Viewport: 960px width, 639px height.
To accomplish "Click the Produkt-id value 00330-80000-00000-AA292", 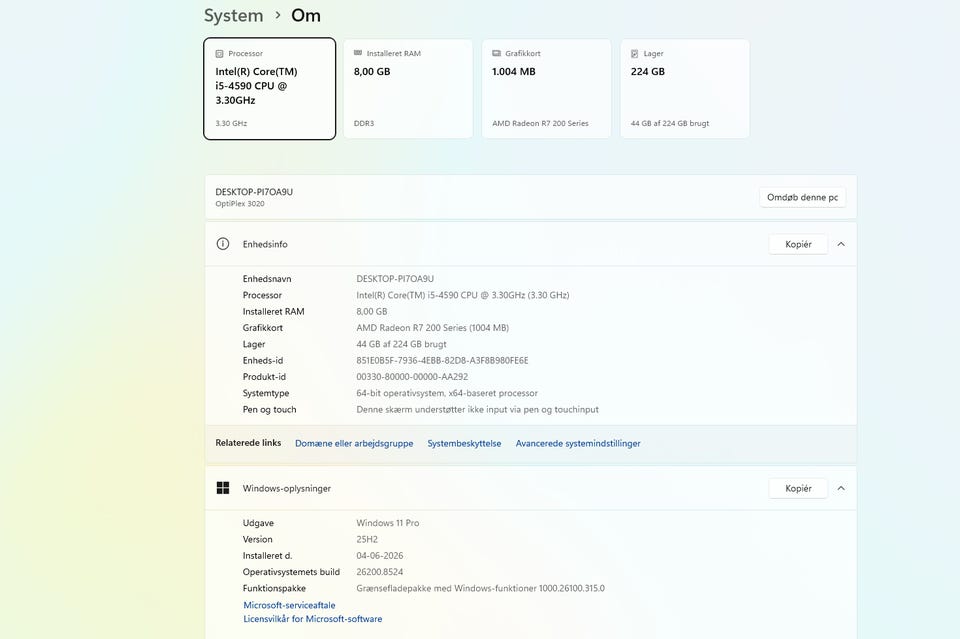I will pos(412,377).
